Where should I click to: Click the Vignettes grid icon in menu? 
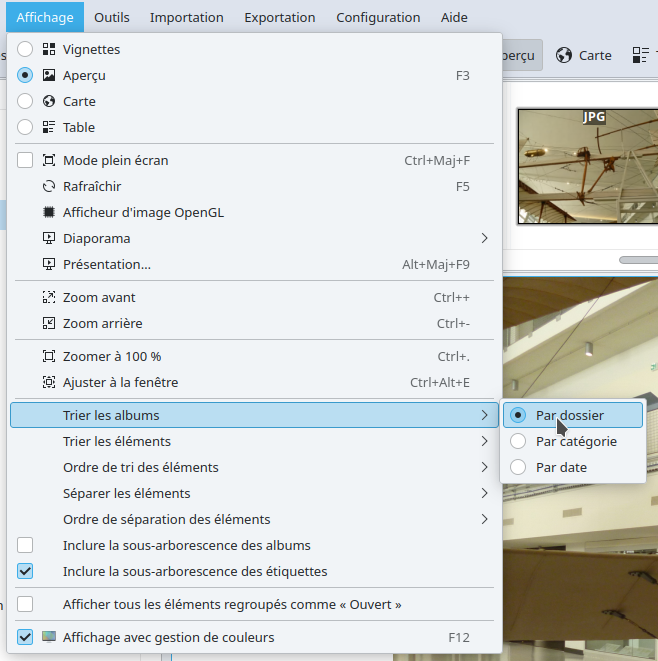(49, 49)
